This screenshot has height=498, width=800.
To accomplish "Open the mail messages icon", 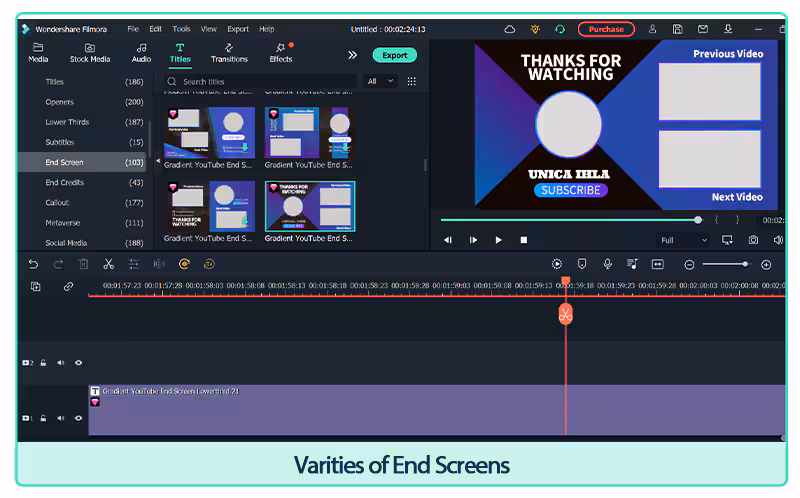I will [x=703, y=29].
